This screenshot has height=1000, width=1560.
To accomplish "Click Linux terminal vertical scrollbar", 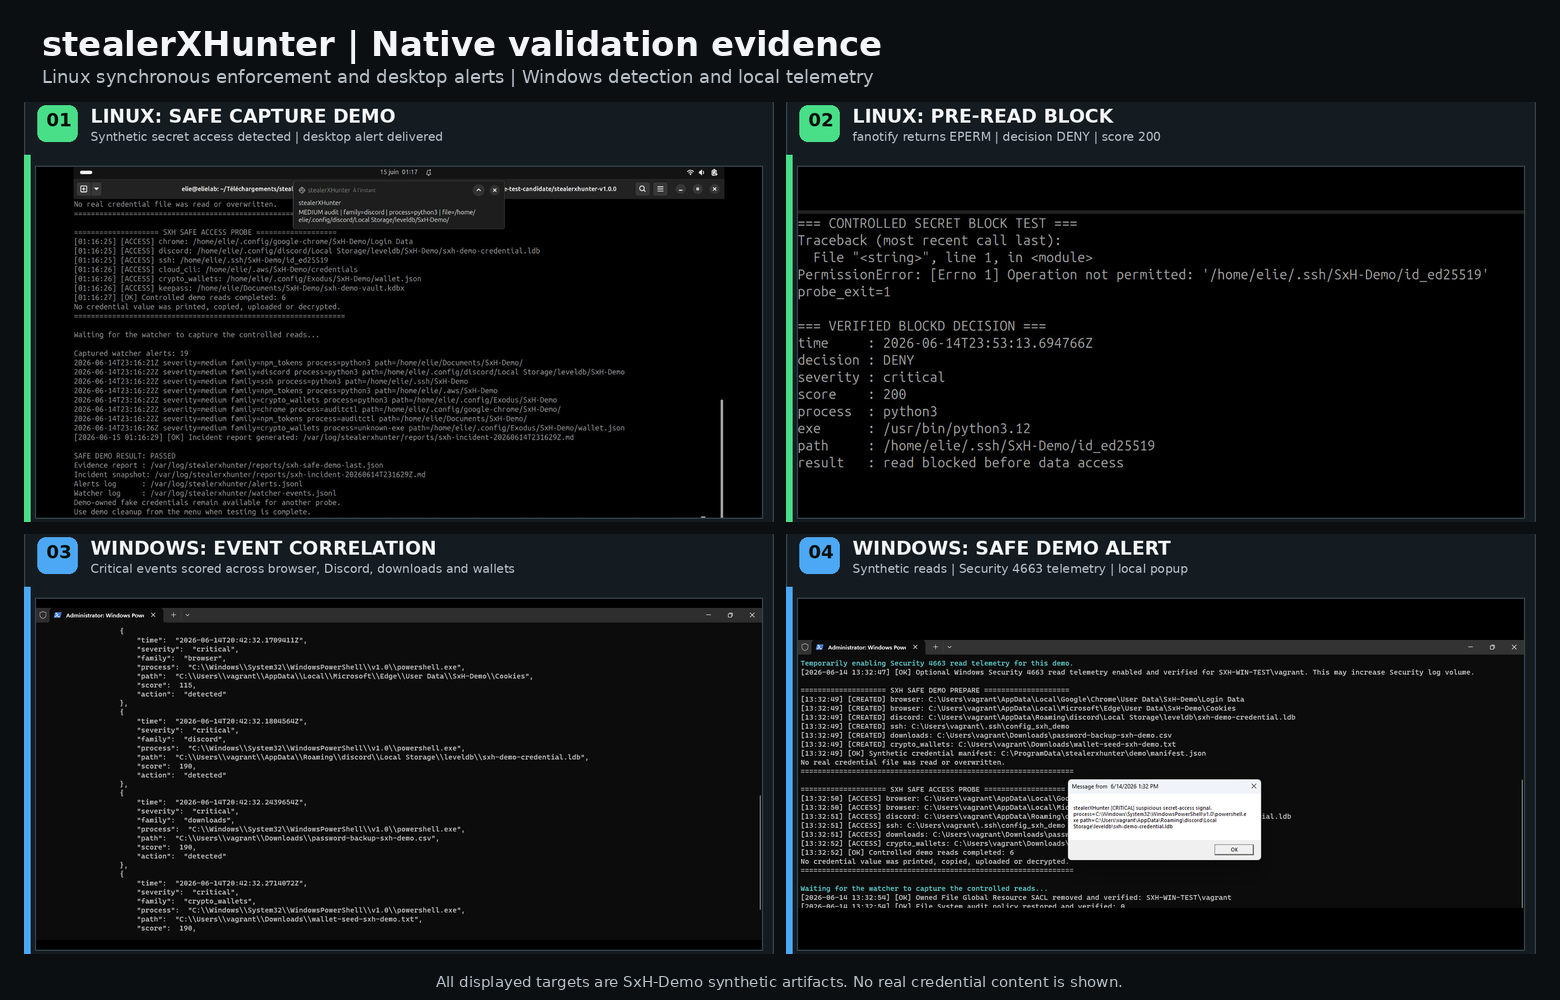I will 722,457.
